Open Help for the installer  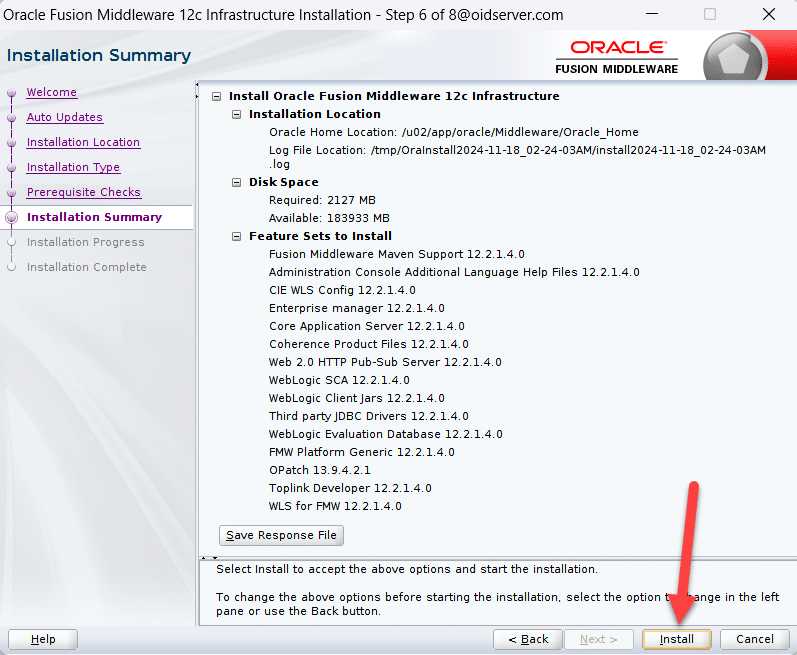pos(43,639)
